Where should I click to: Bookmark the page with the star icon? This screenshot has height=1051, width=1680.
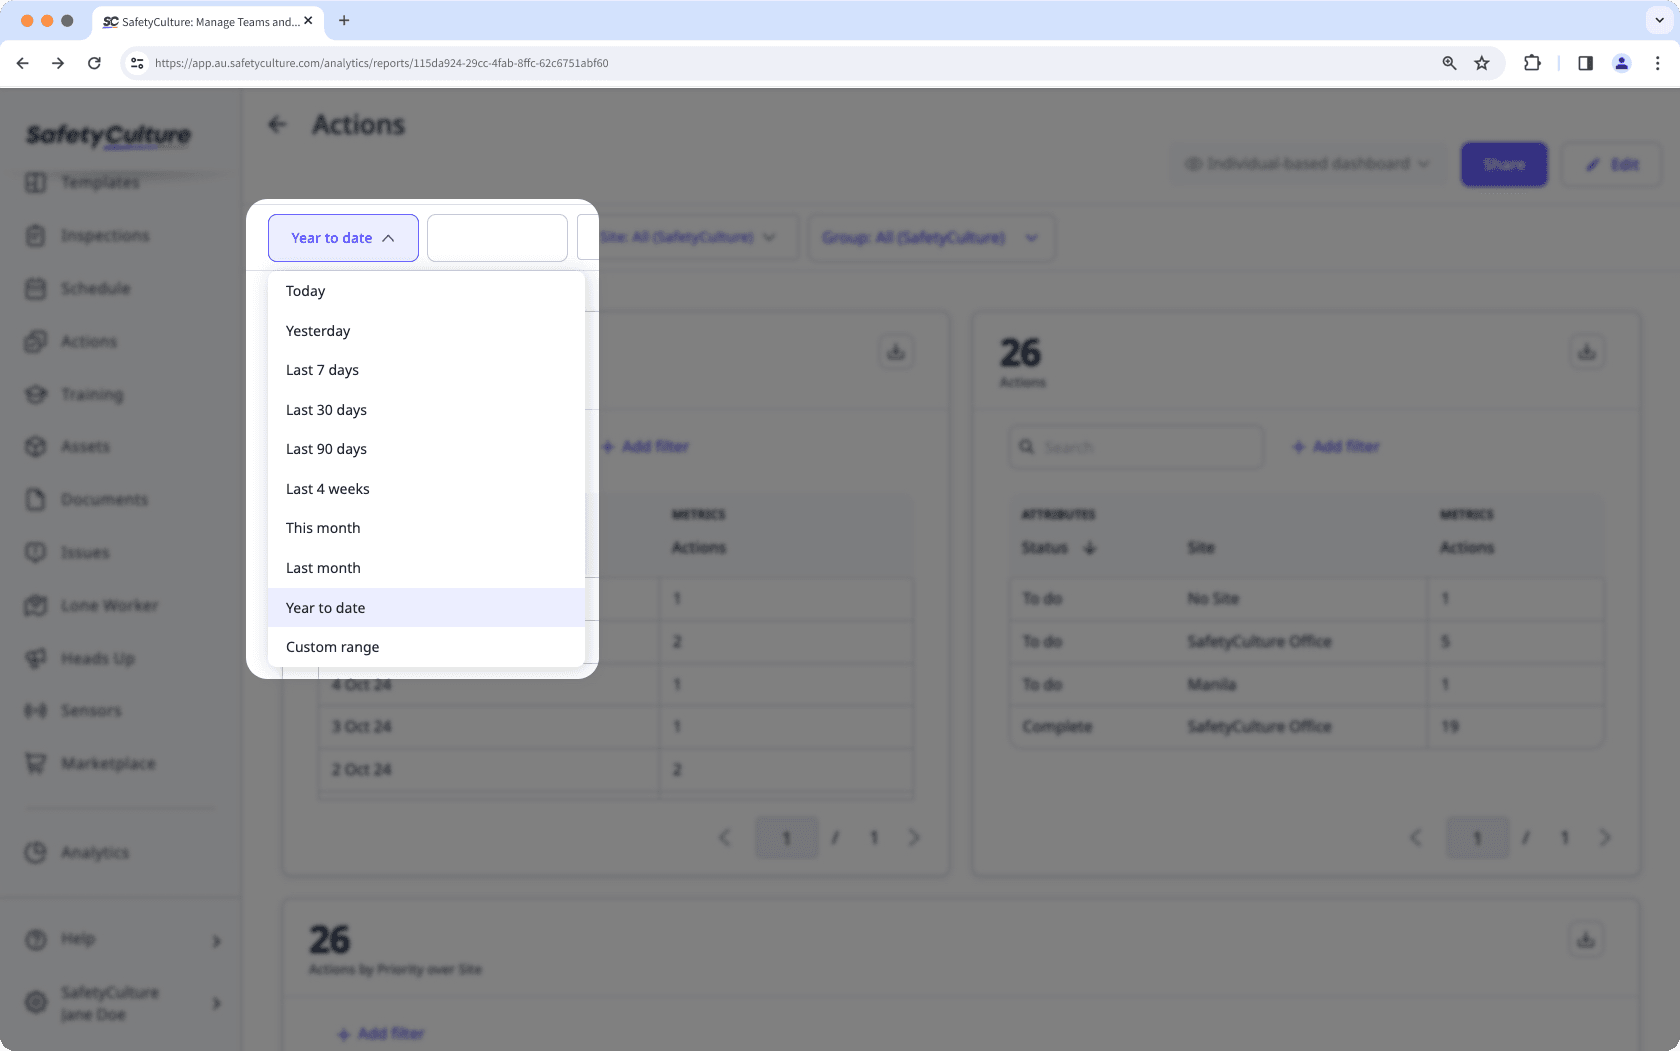pyautogui.click(x=1482, y=62)
